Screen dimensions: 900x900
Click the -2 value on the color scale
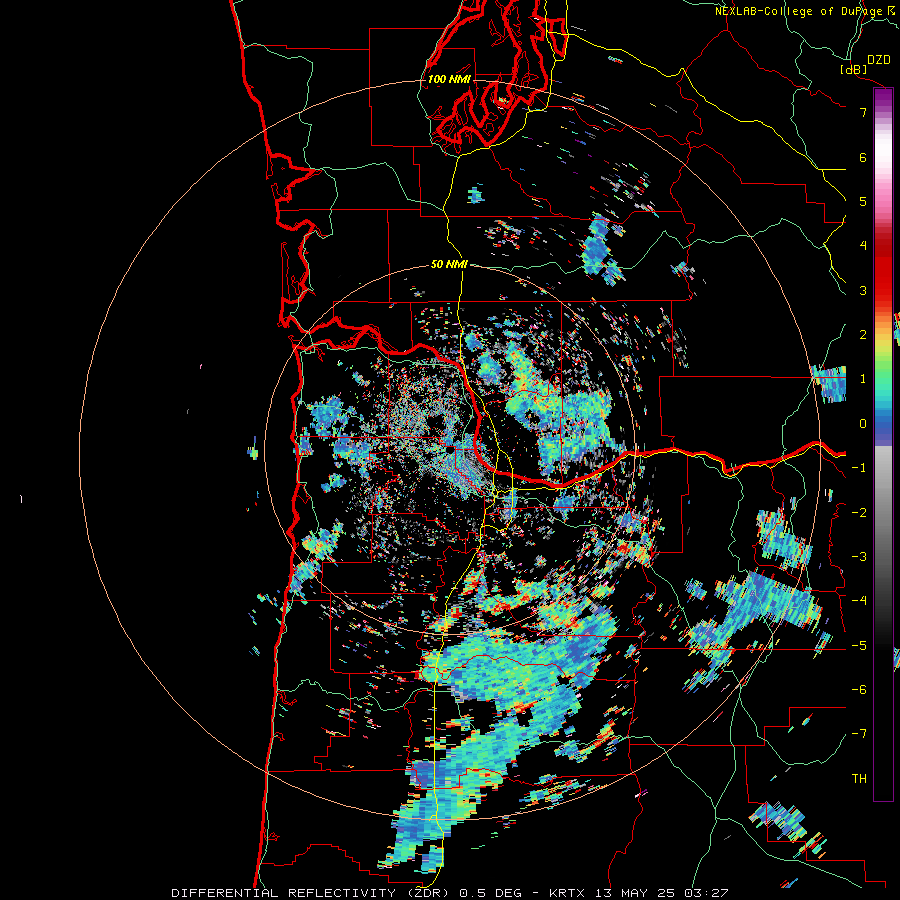(859, 513)
